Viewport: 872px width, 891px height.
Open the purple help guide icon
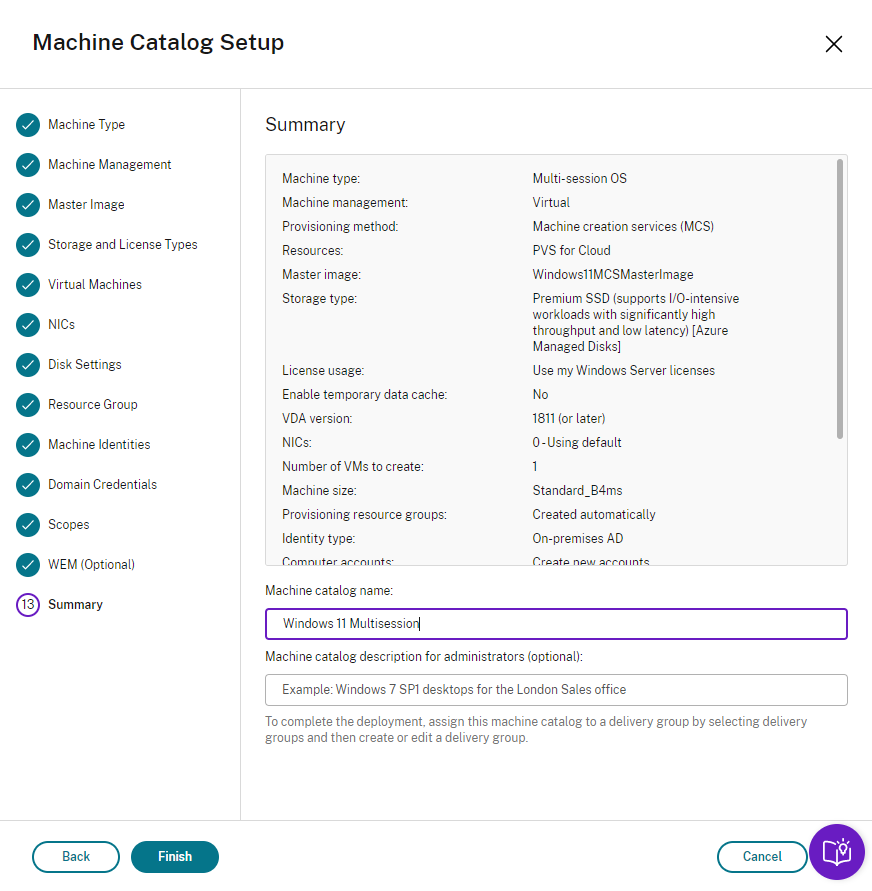pyautogui.click(x=836, y=852)
